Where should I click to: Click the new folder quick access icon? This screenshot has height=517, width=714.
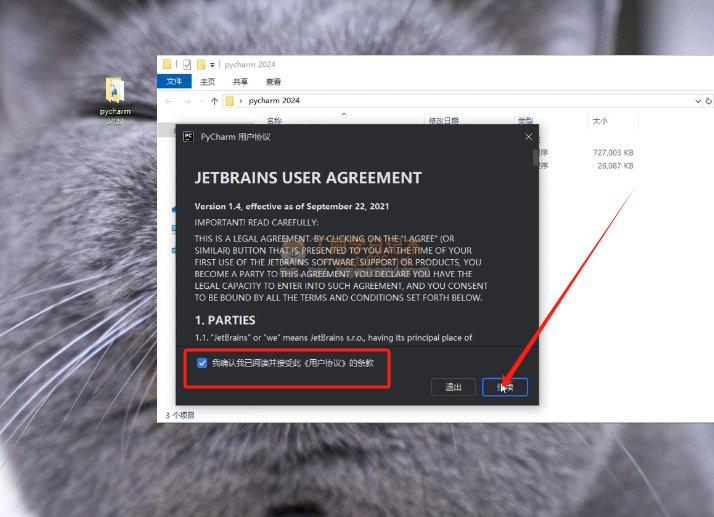(200, 64)
